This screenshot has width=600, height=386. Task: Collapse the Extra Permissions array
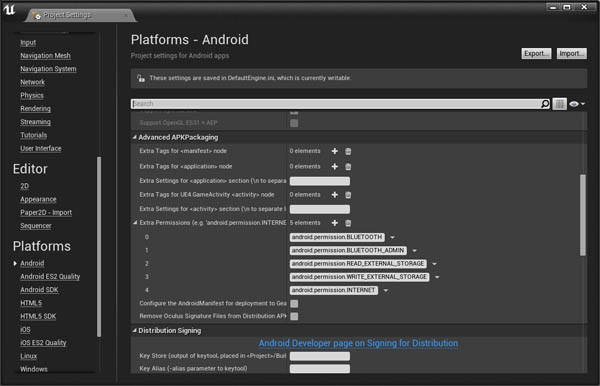click(135, 222)
